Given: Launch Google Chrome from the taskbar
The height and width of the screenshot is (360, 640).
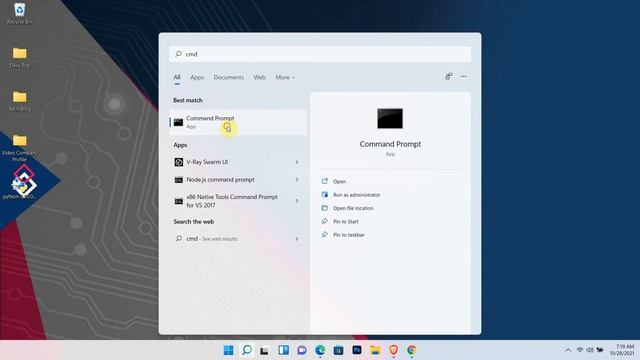Looking at the screenshot, I should (411, 350).
